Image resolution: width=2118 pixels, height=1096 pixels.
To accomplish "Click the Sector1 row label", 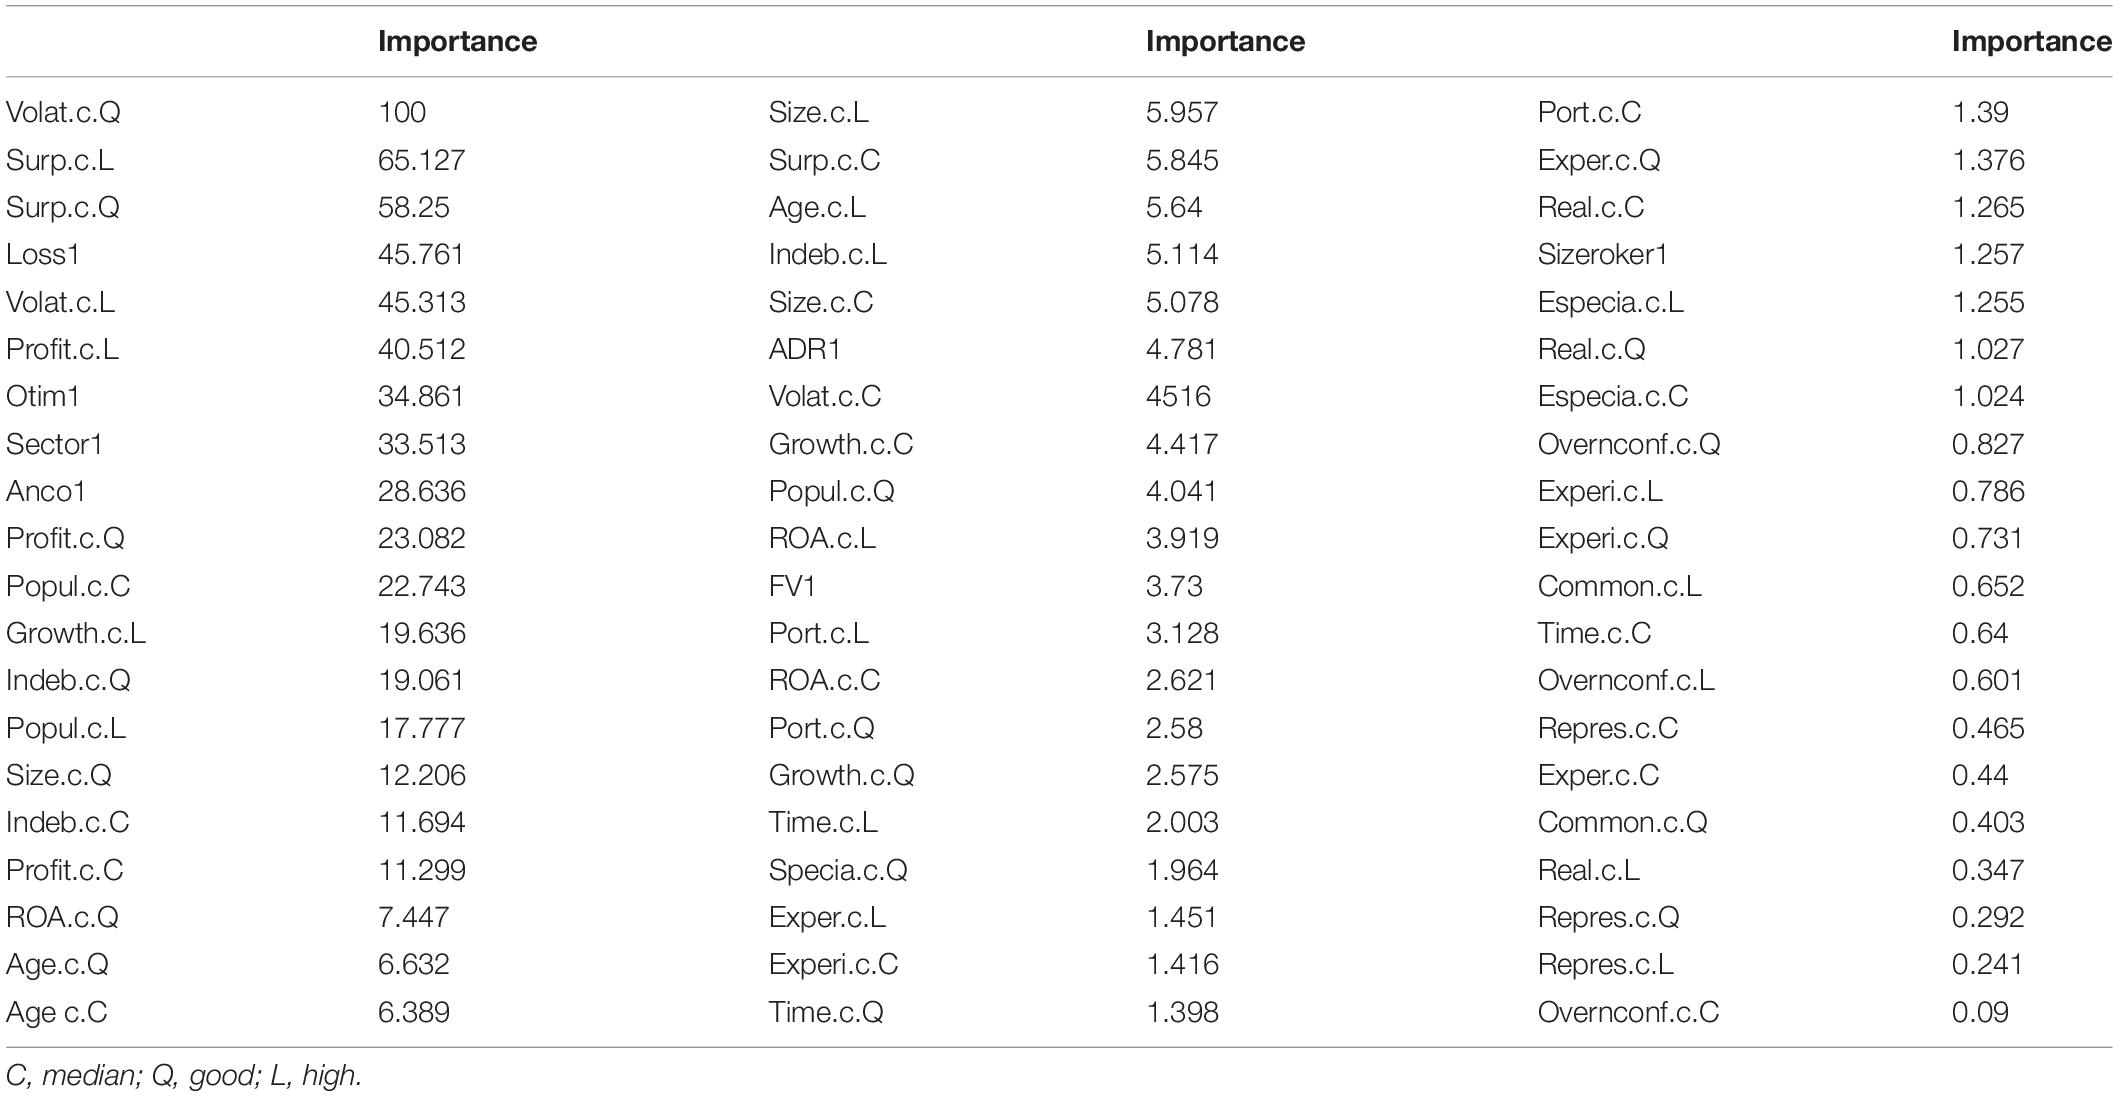I will (x=54, y=444).
